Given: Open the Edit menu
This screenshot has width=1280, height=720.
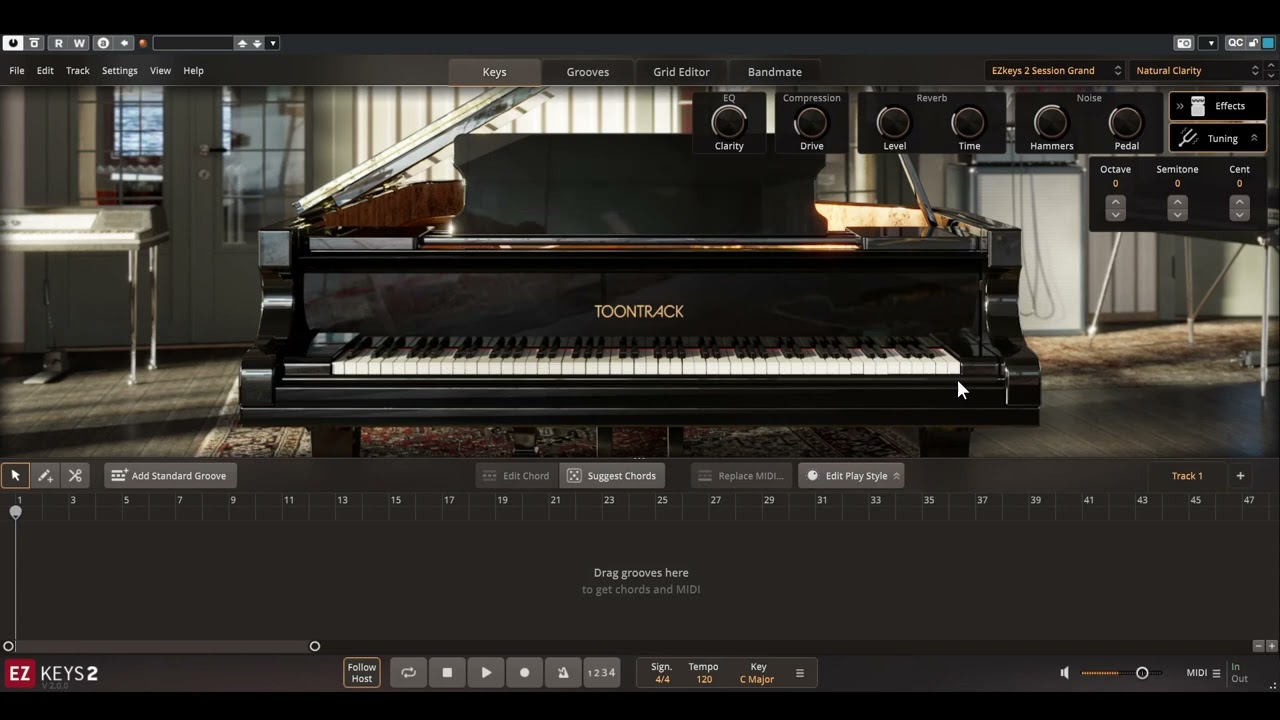Looking at the screenshot, I should click(x=45, y=71).
